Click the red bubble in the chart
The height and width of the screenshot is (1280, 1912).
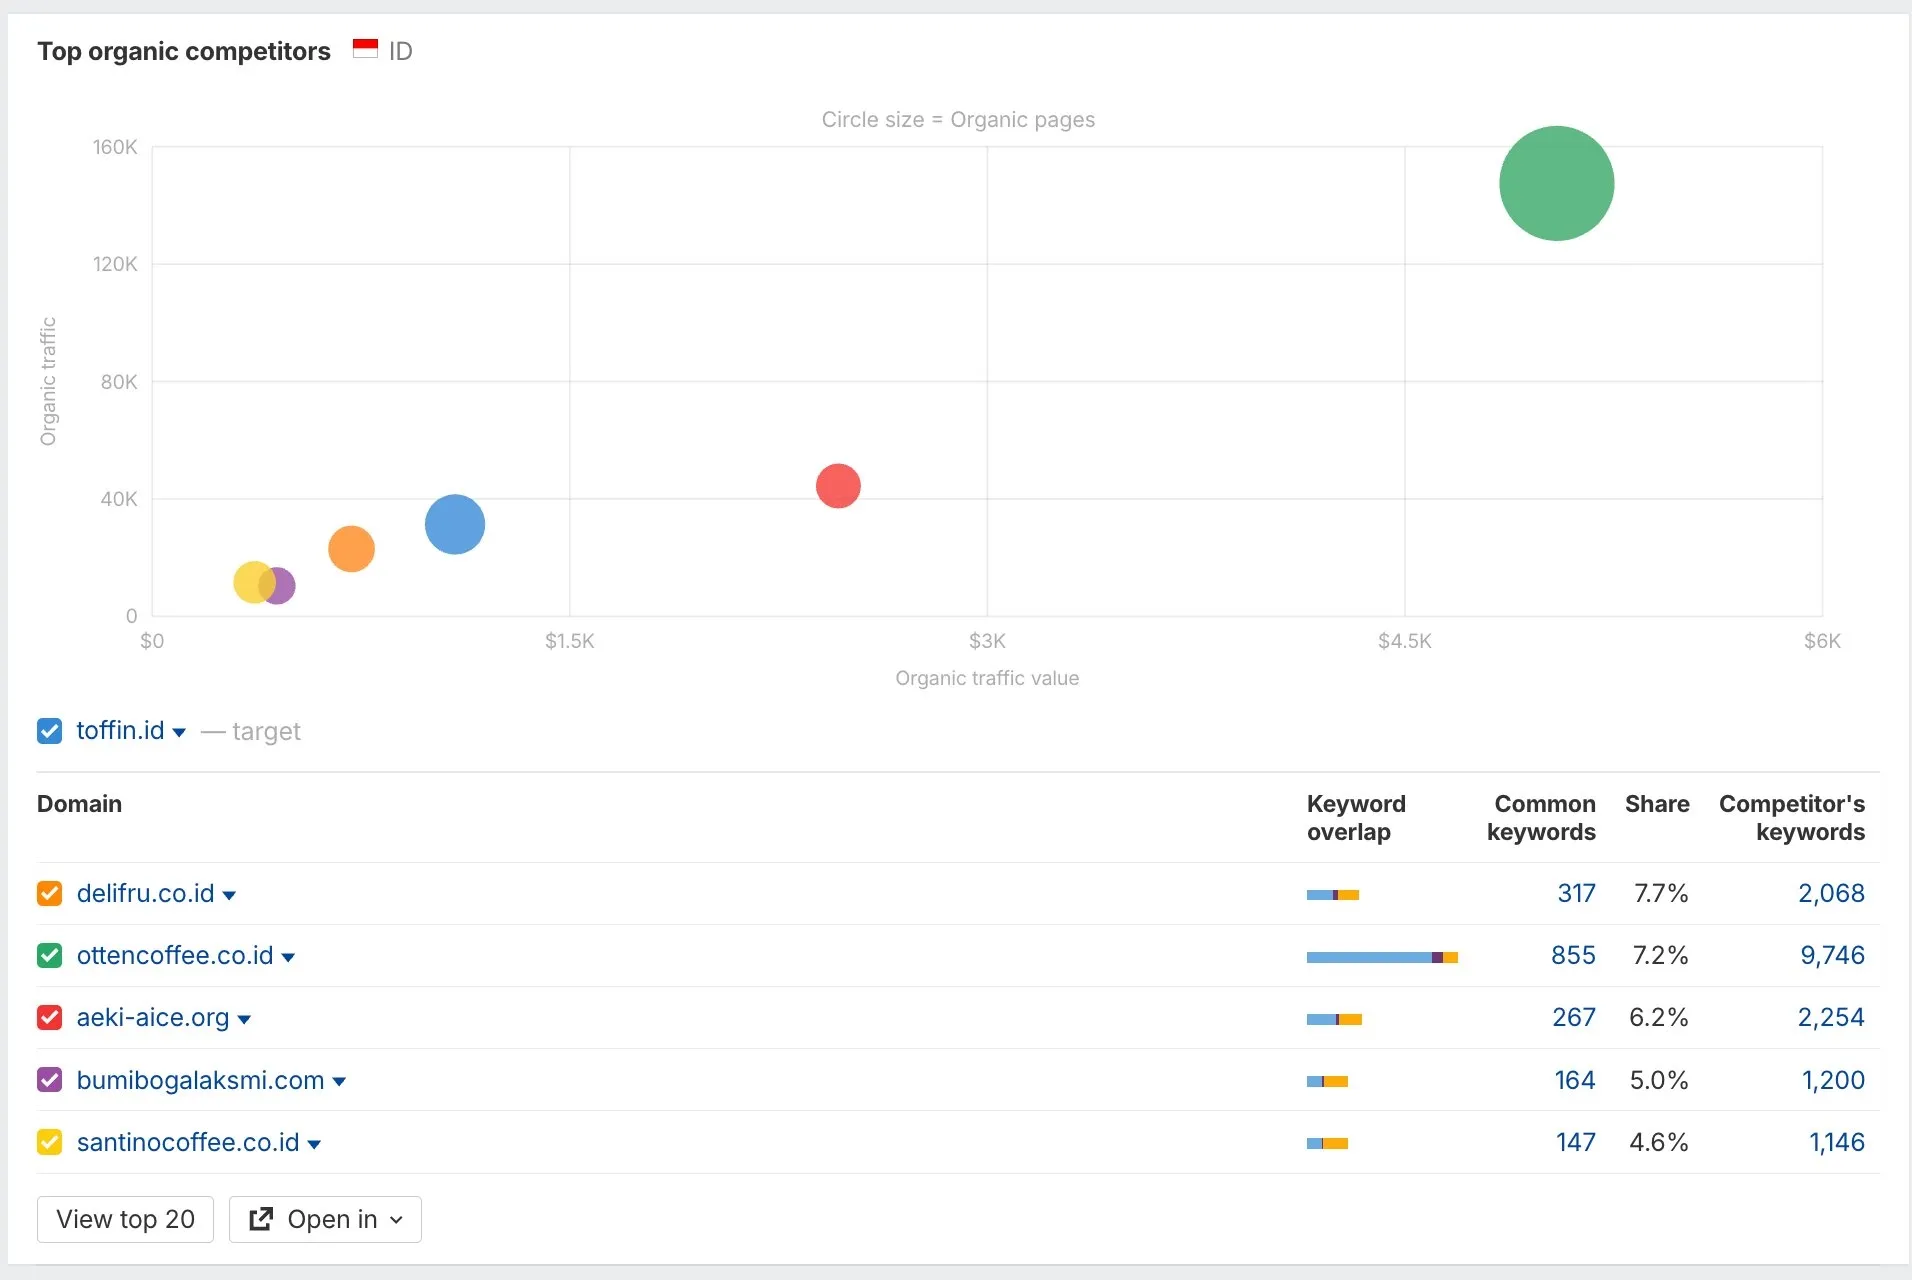pos(840,486)
